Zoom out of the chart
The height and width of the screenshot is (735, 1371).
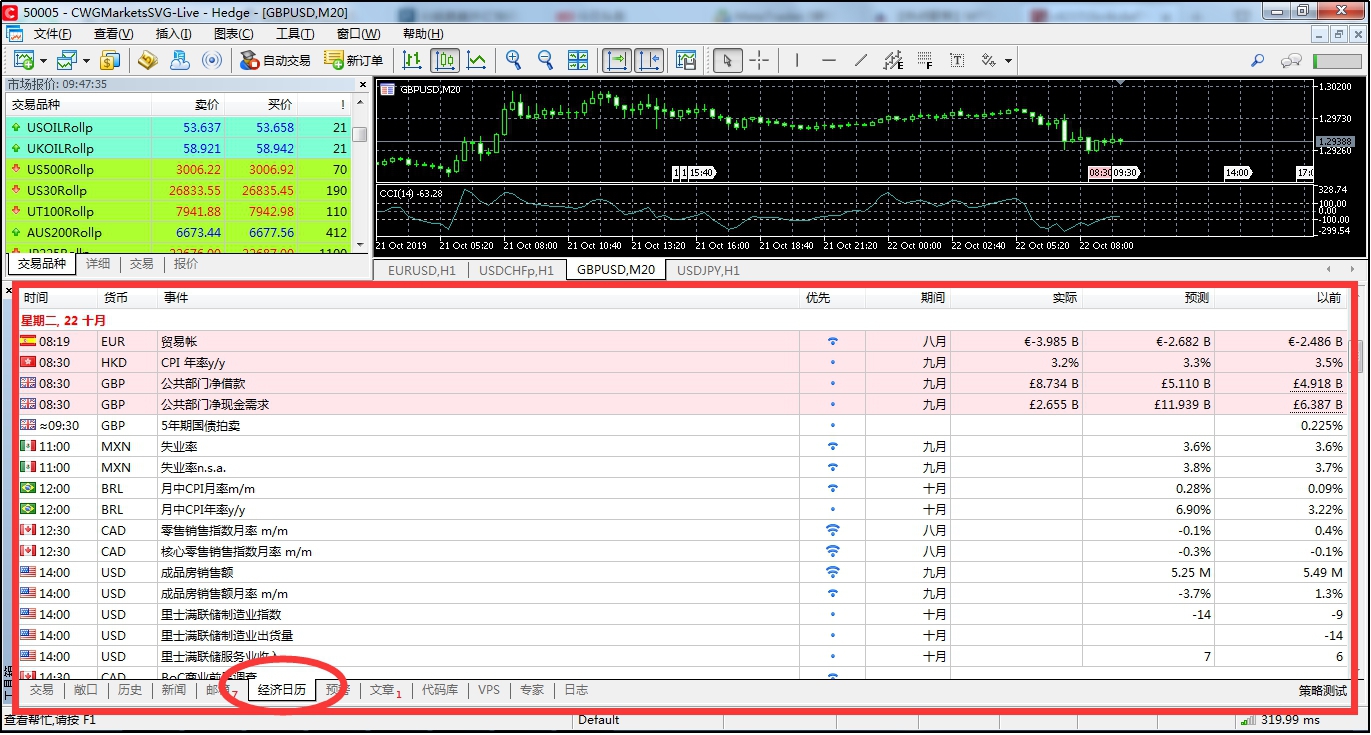pyautogui.click(x=545, y=61)
